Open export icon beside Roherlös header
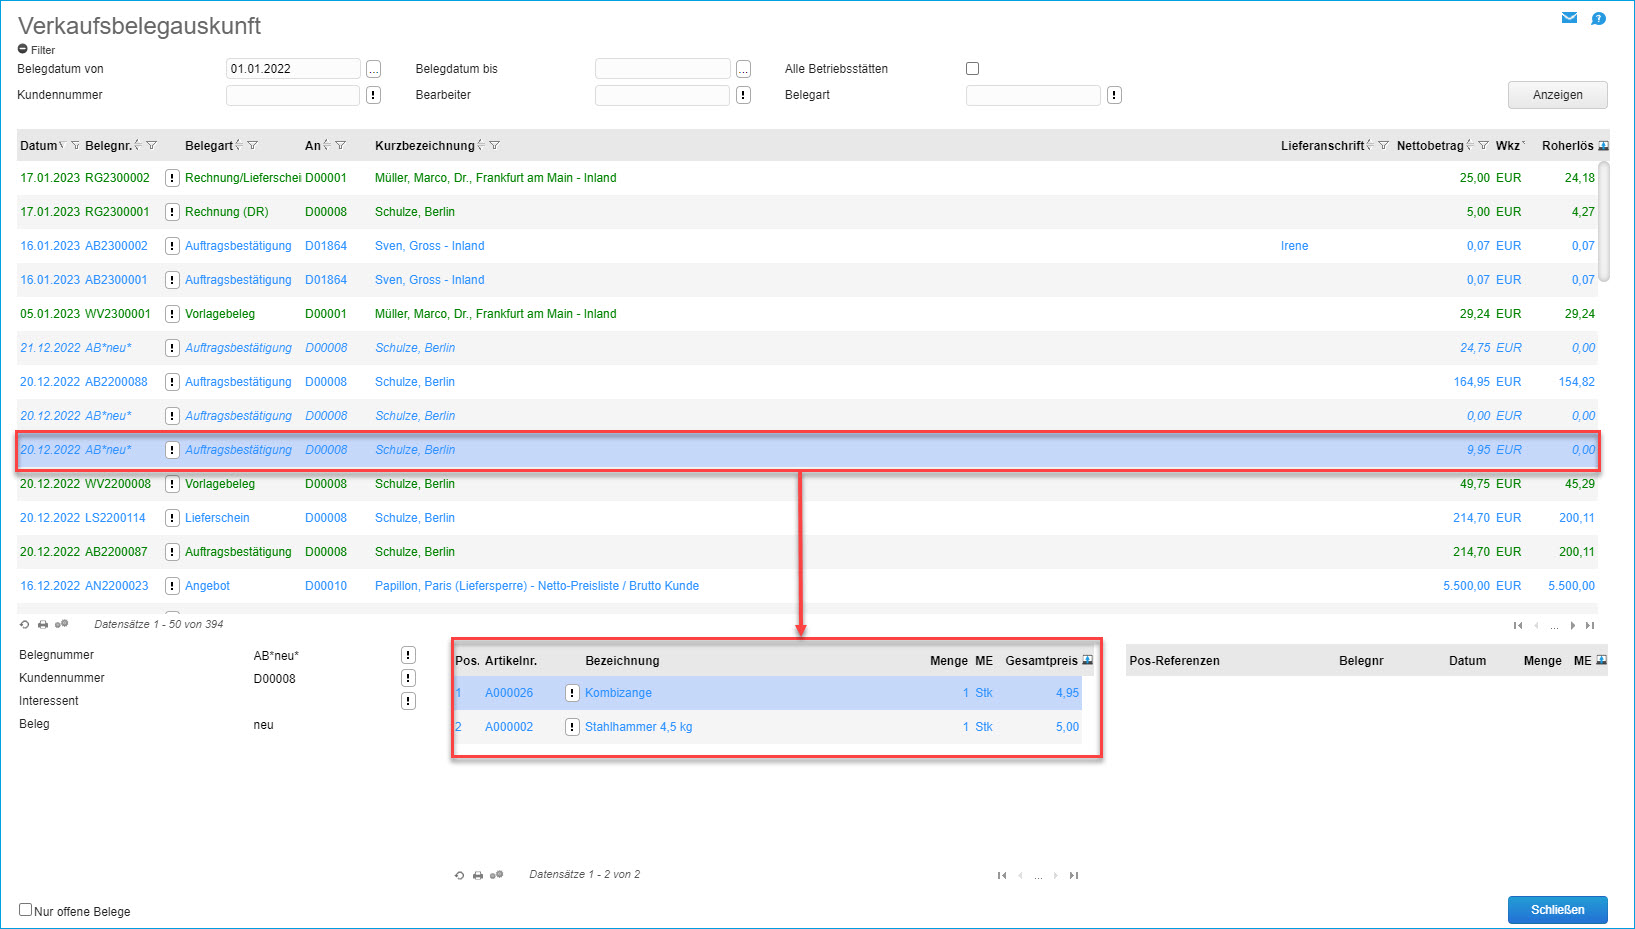The width and height of the screenshot is (1635, 929). (x=1604, y=146)
